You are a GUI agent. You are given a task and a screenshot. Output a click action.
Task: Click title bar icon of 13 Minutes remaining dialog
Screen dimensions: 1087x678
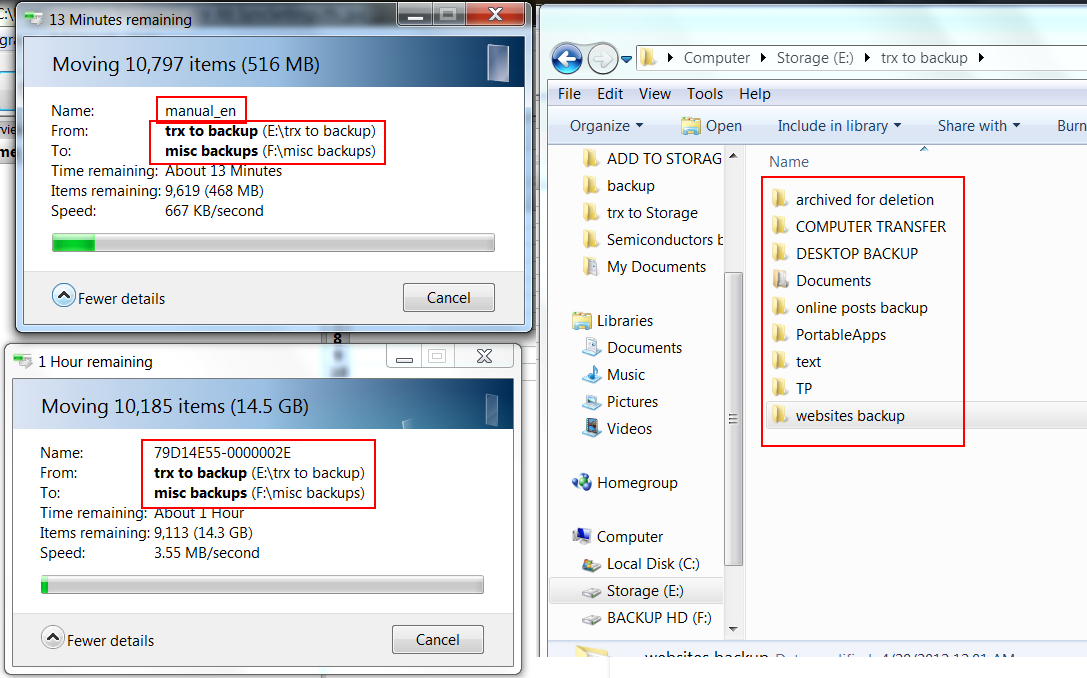tap(33, 19)
